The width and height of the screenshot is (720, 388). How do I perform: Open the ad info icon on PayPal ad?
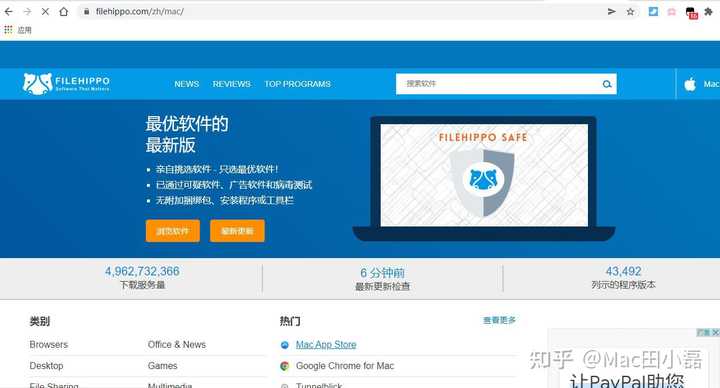[703, 332]
